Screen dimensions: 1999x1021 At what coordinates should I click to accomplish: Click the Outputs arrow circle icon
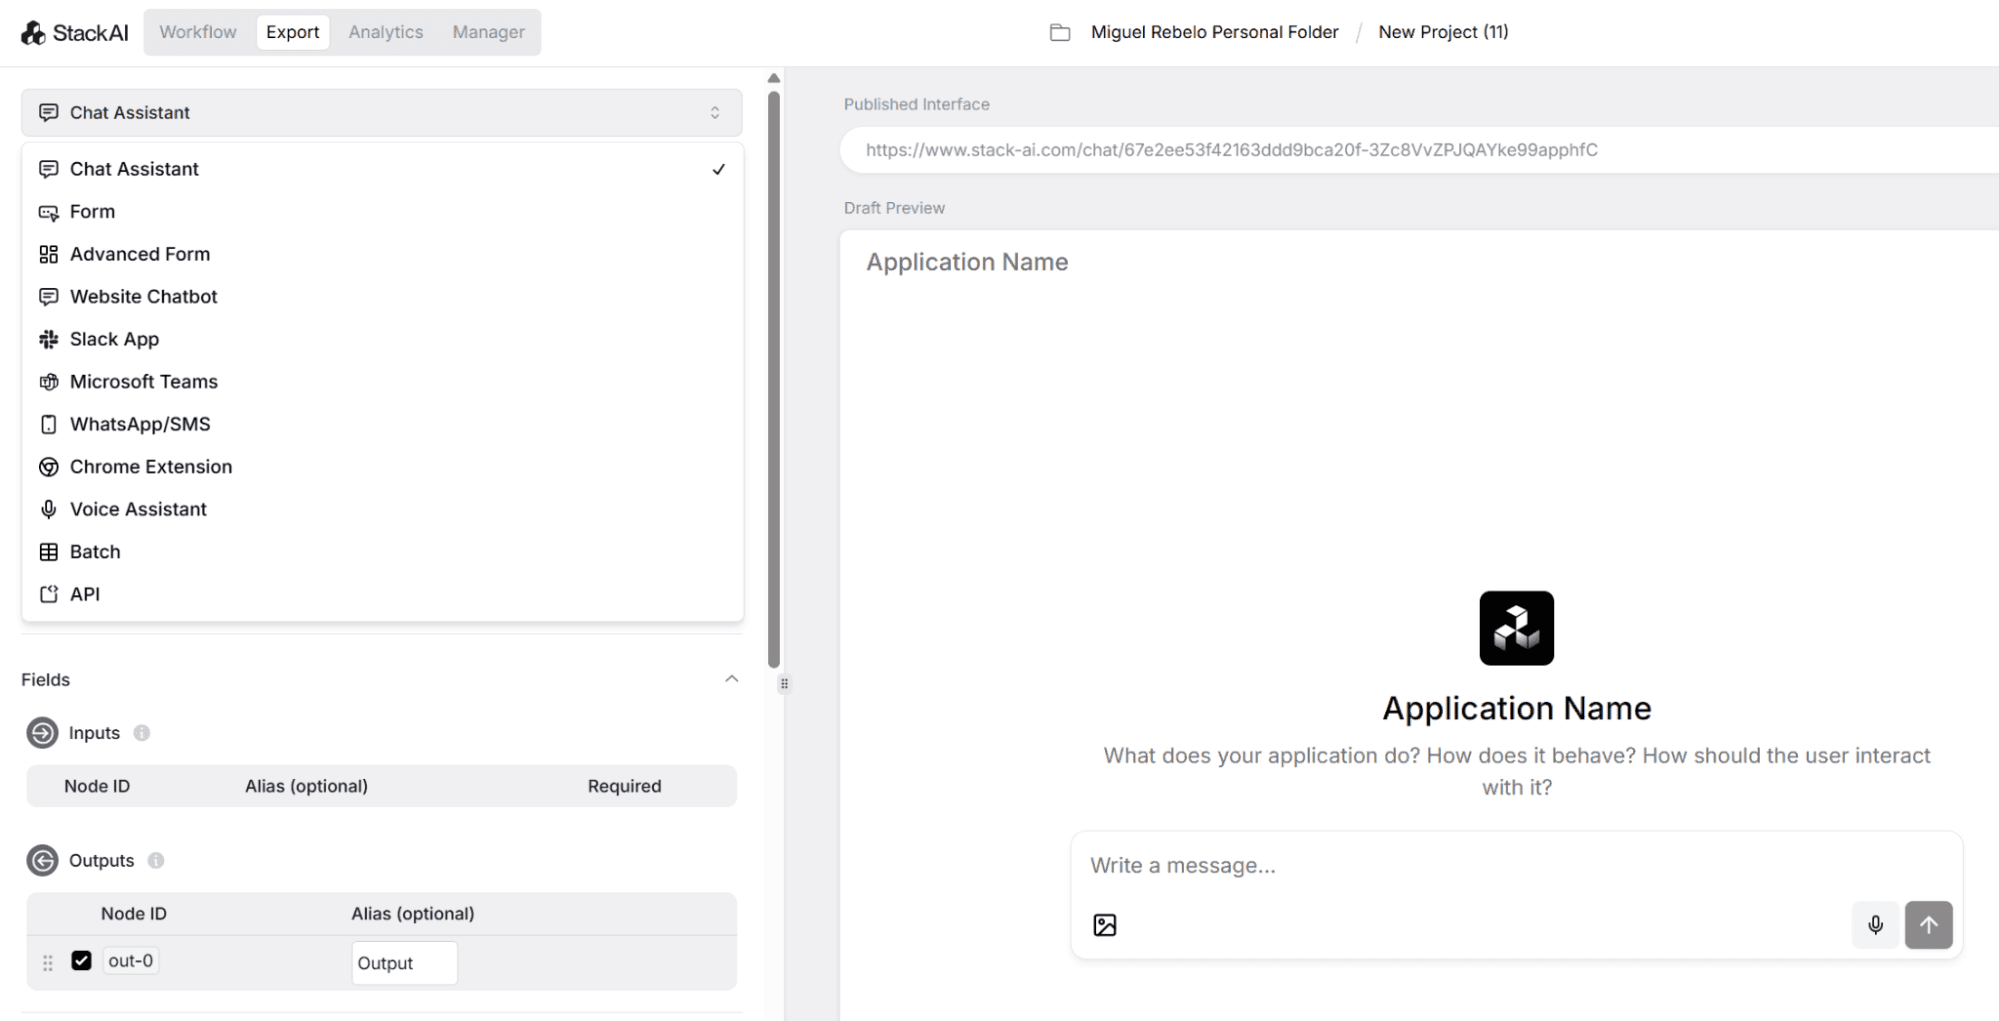tap(42, 860)
